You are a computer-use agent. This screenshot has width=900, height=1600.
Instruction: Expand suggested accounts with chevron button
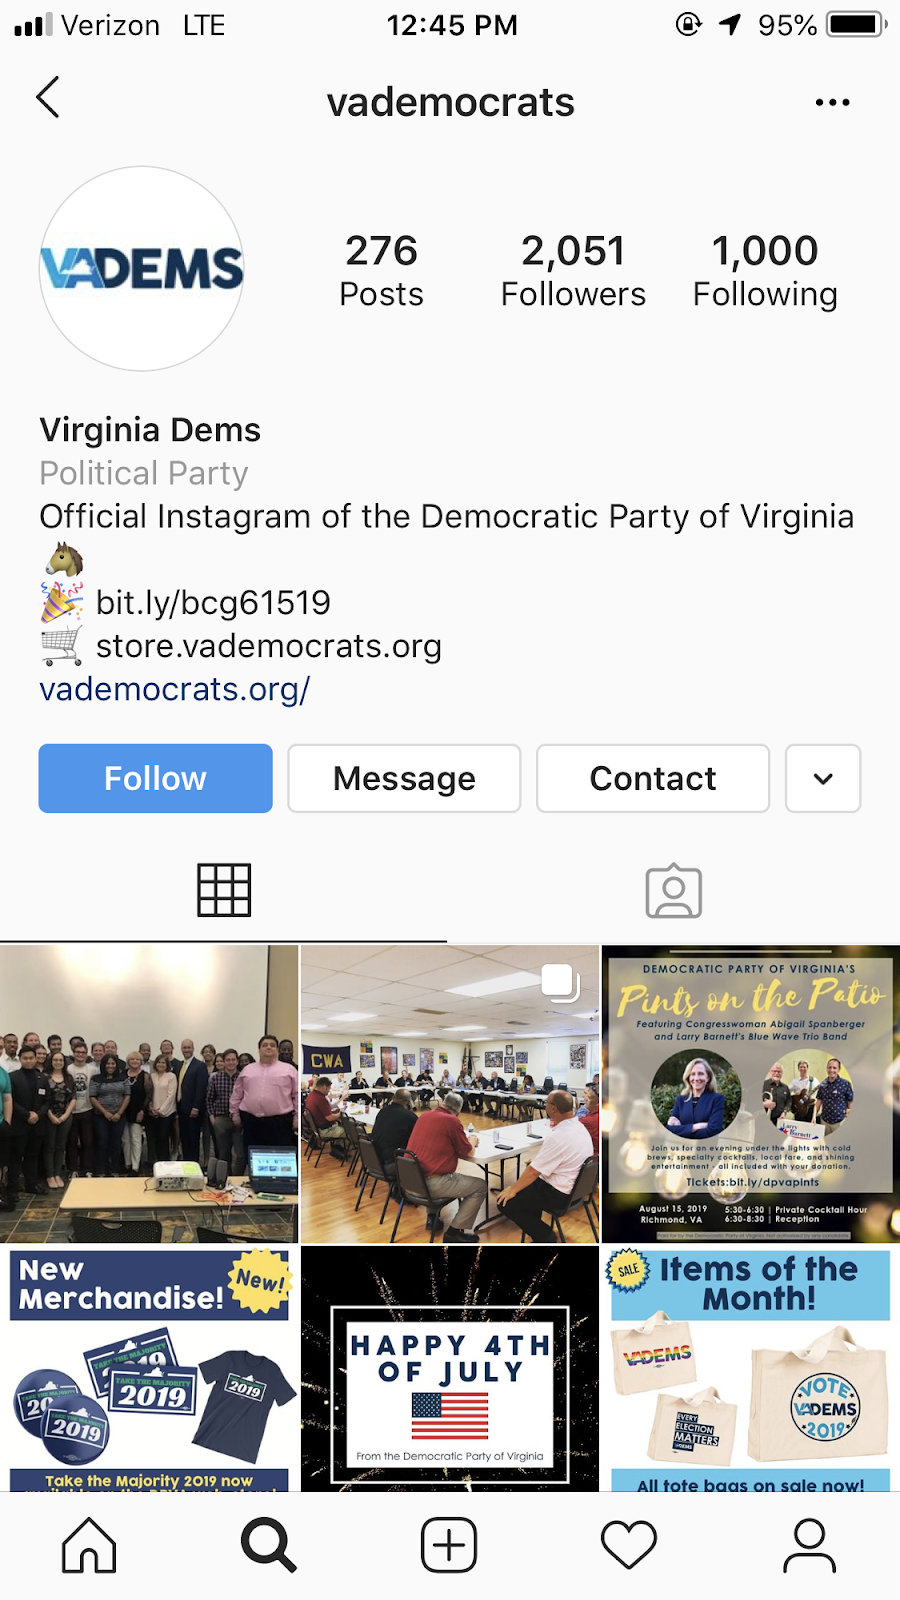click(x=823, y=778)
